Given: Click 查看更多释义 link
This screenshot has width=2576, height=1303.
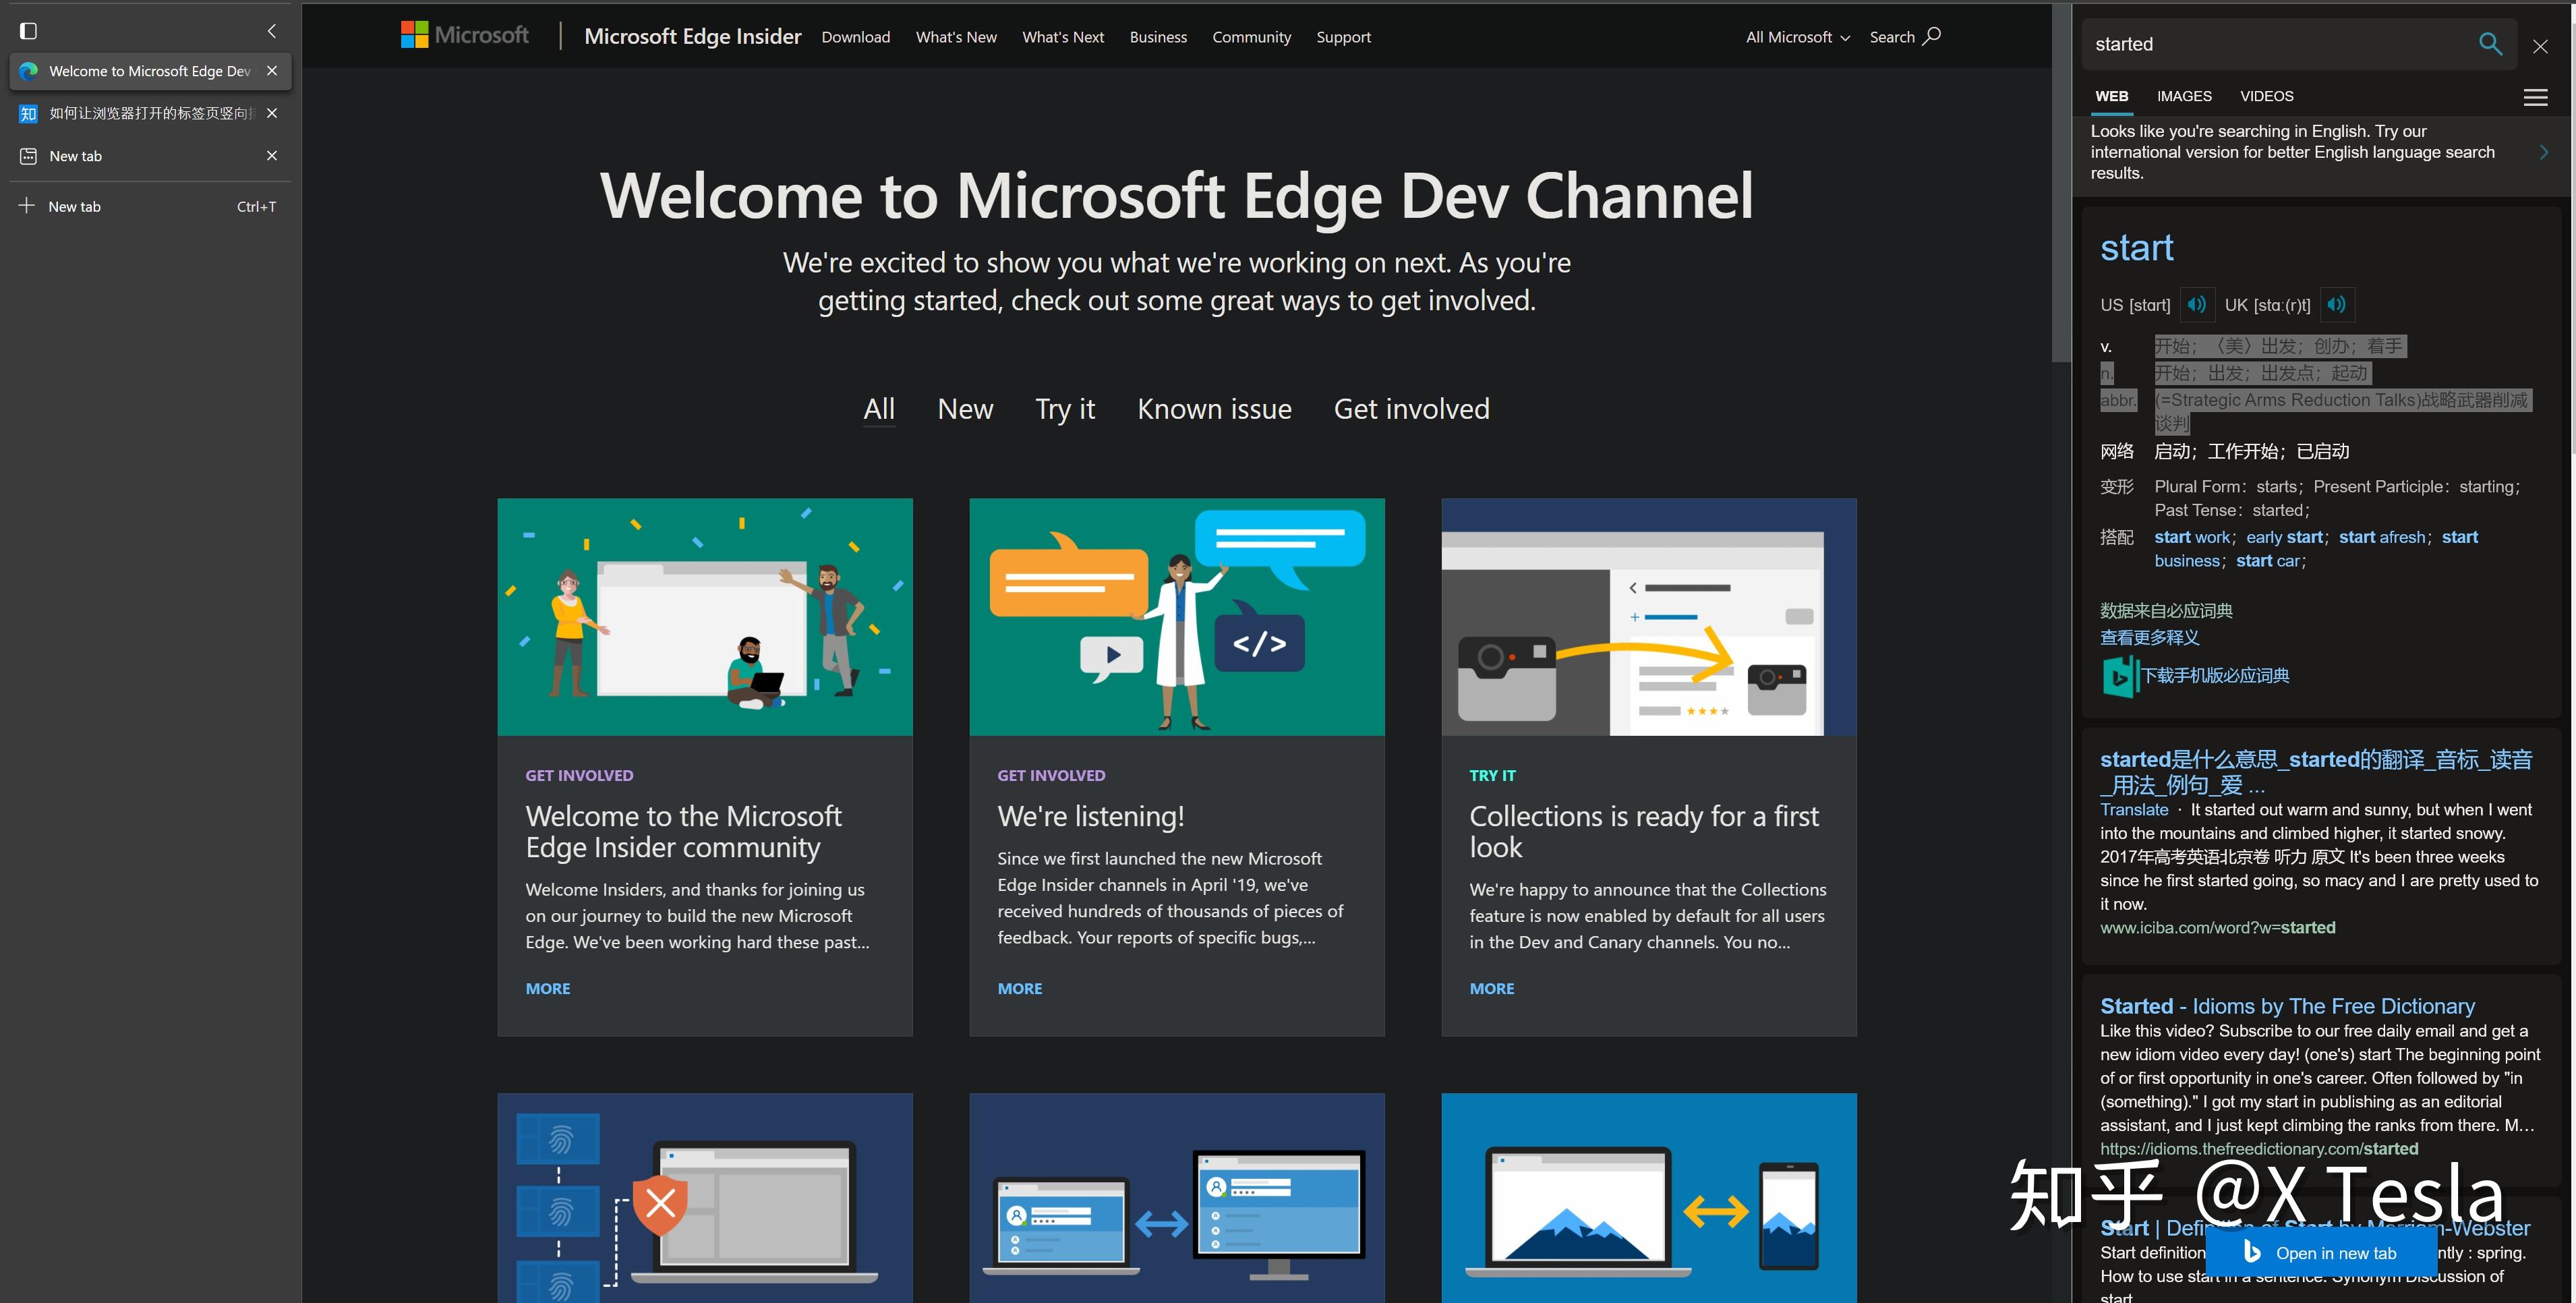Looking at the screenshot, I should pos(2149,637).
